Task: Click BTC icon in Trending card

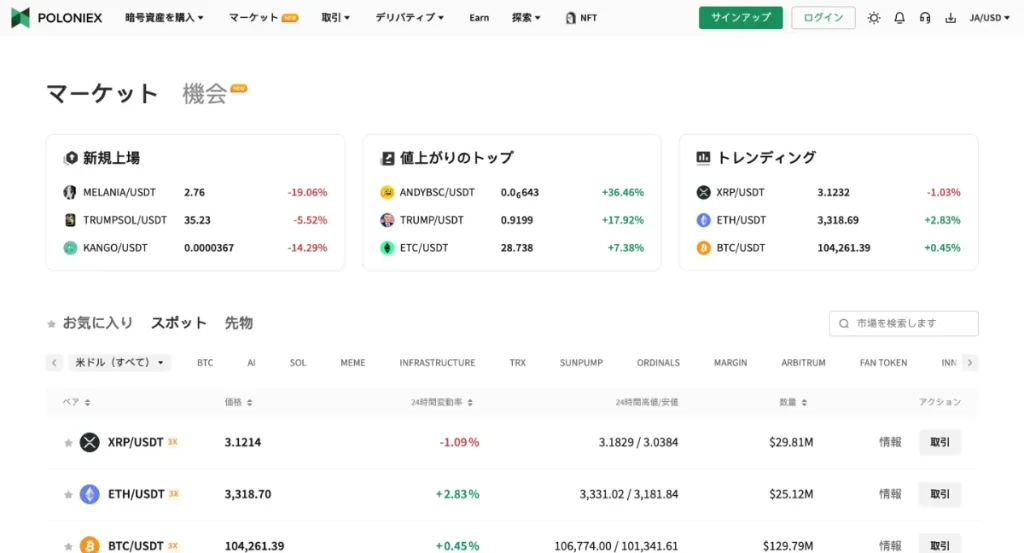Action: [703, 247]
